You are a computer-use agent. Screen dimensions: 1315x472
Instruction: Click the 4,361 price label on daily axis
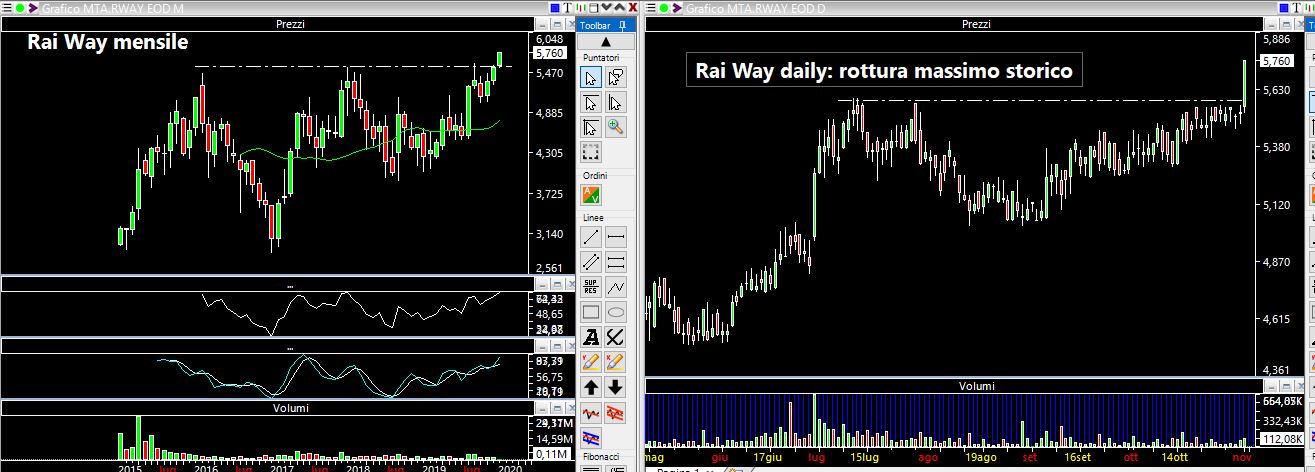(x=1277, y=371)
